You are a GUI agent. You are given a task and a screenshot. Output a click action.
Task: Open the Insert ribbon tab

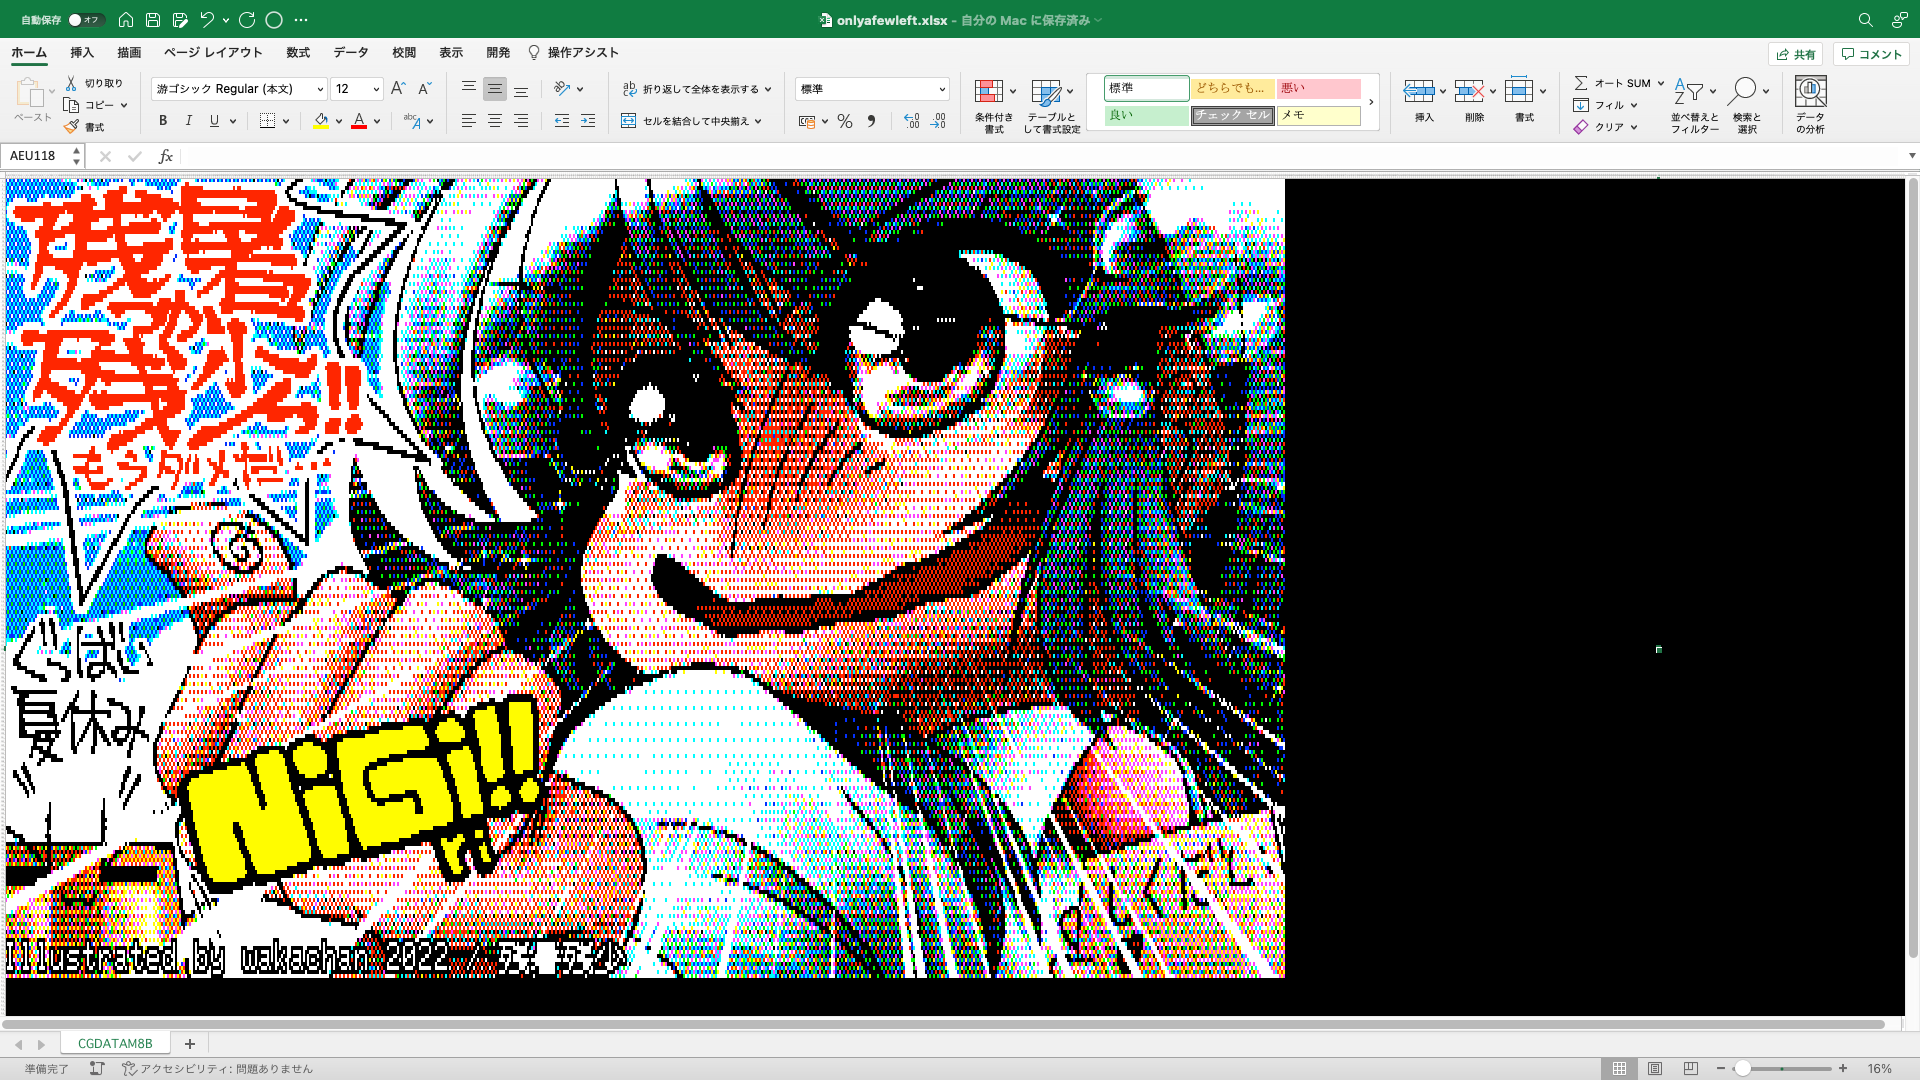[x=82, y=53]
